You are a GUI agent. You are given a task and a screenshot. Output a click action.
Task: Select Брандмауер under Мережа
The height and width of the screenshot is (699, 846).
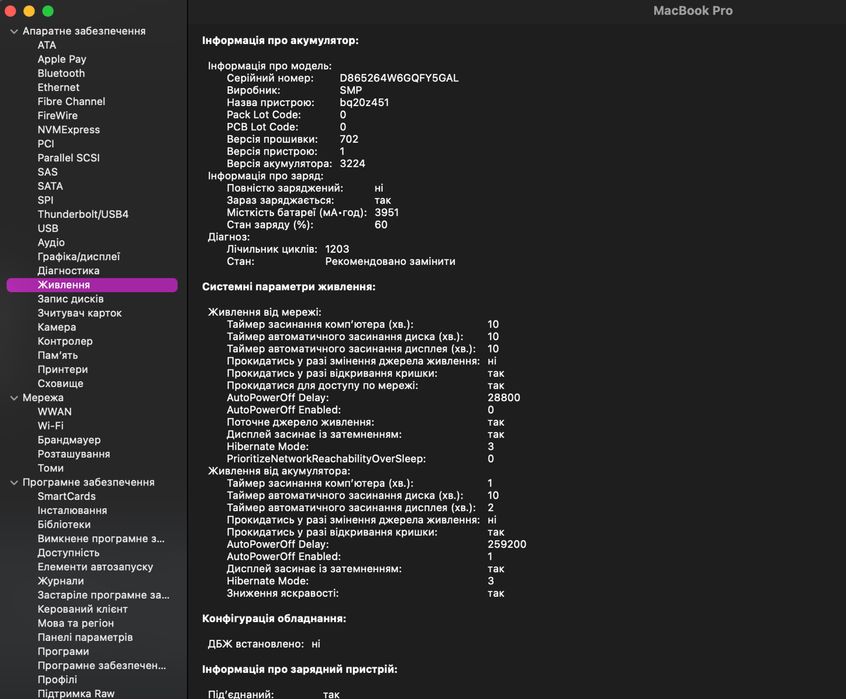pyautogui.click(x=69, y=440)
